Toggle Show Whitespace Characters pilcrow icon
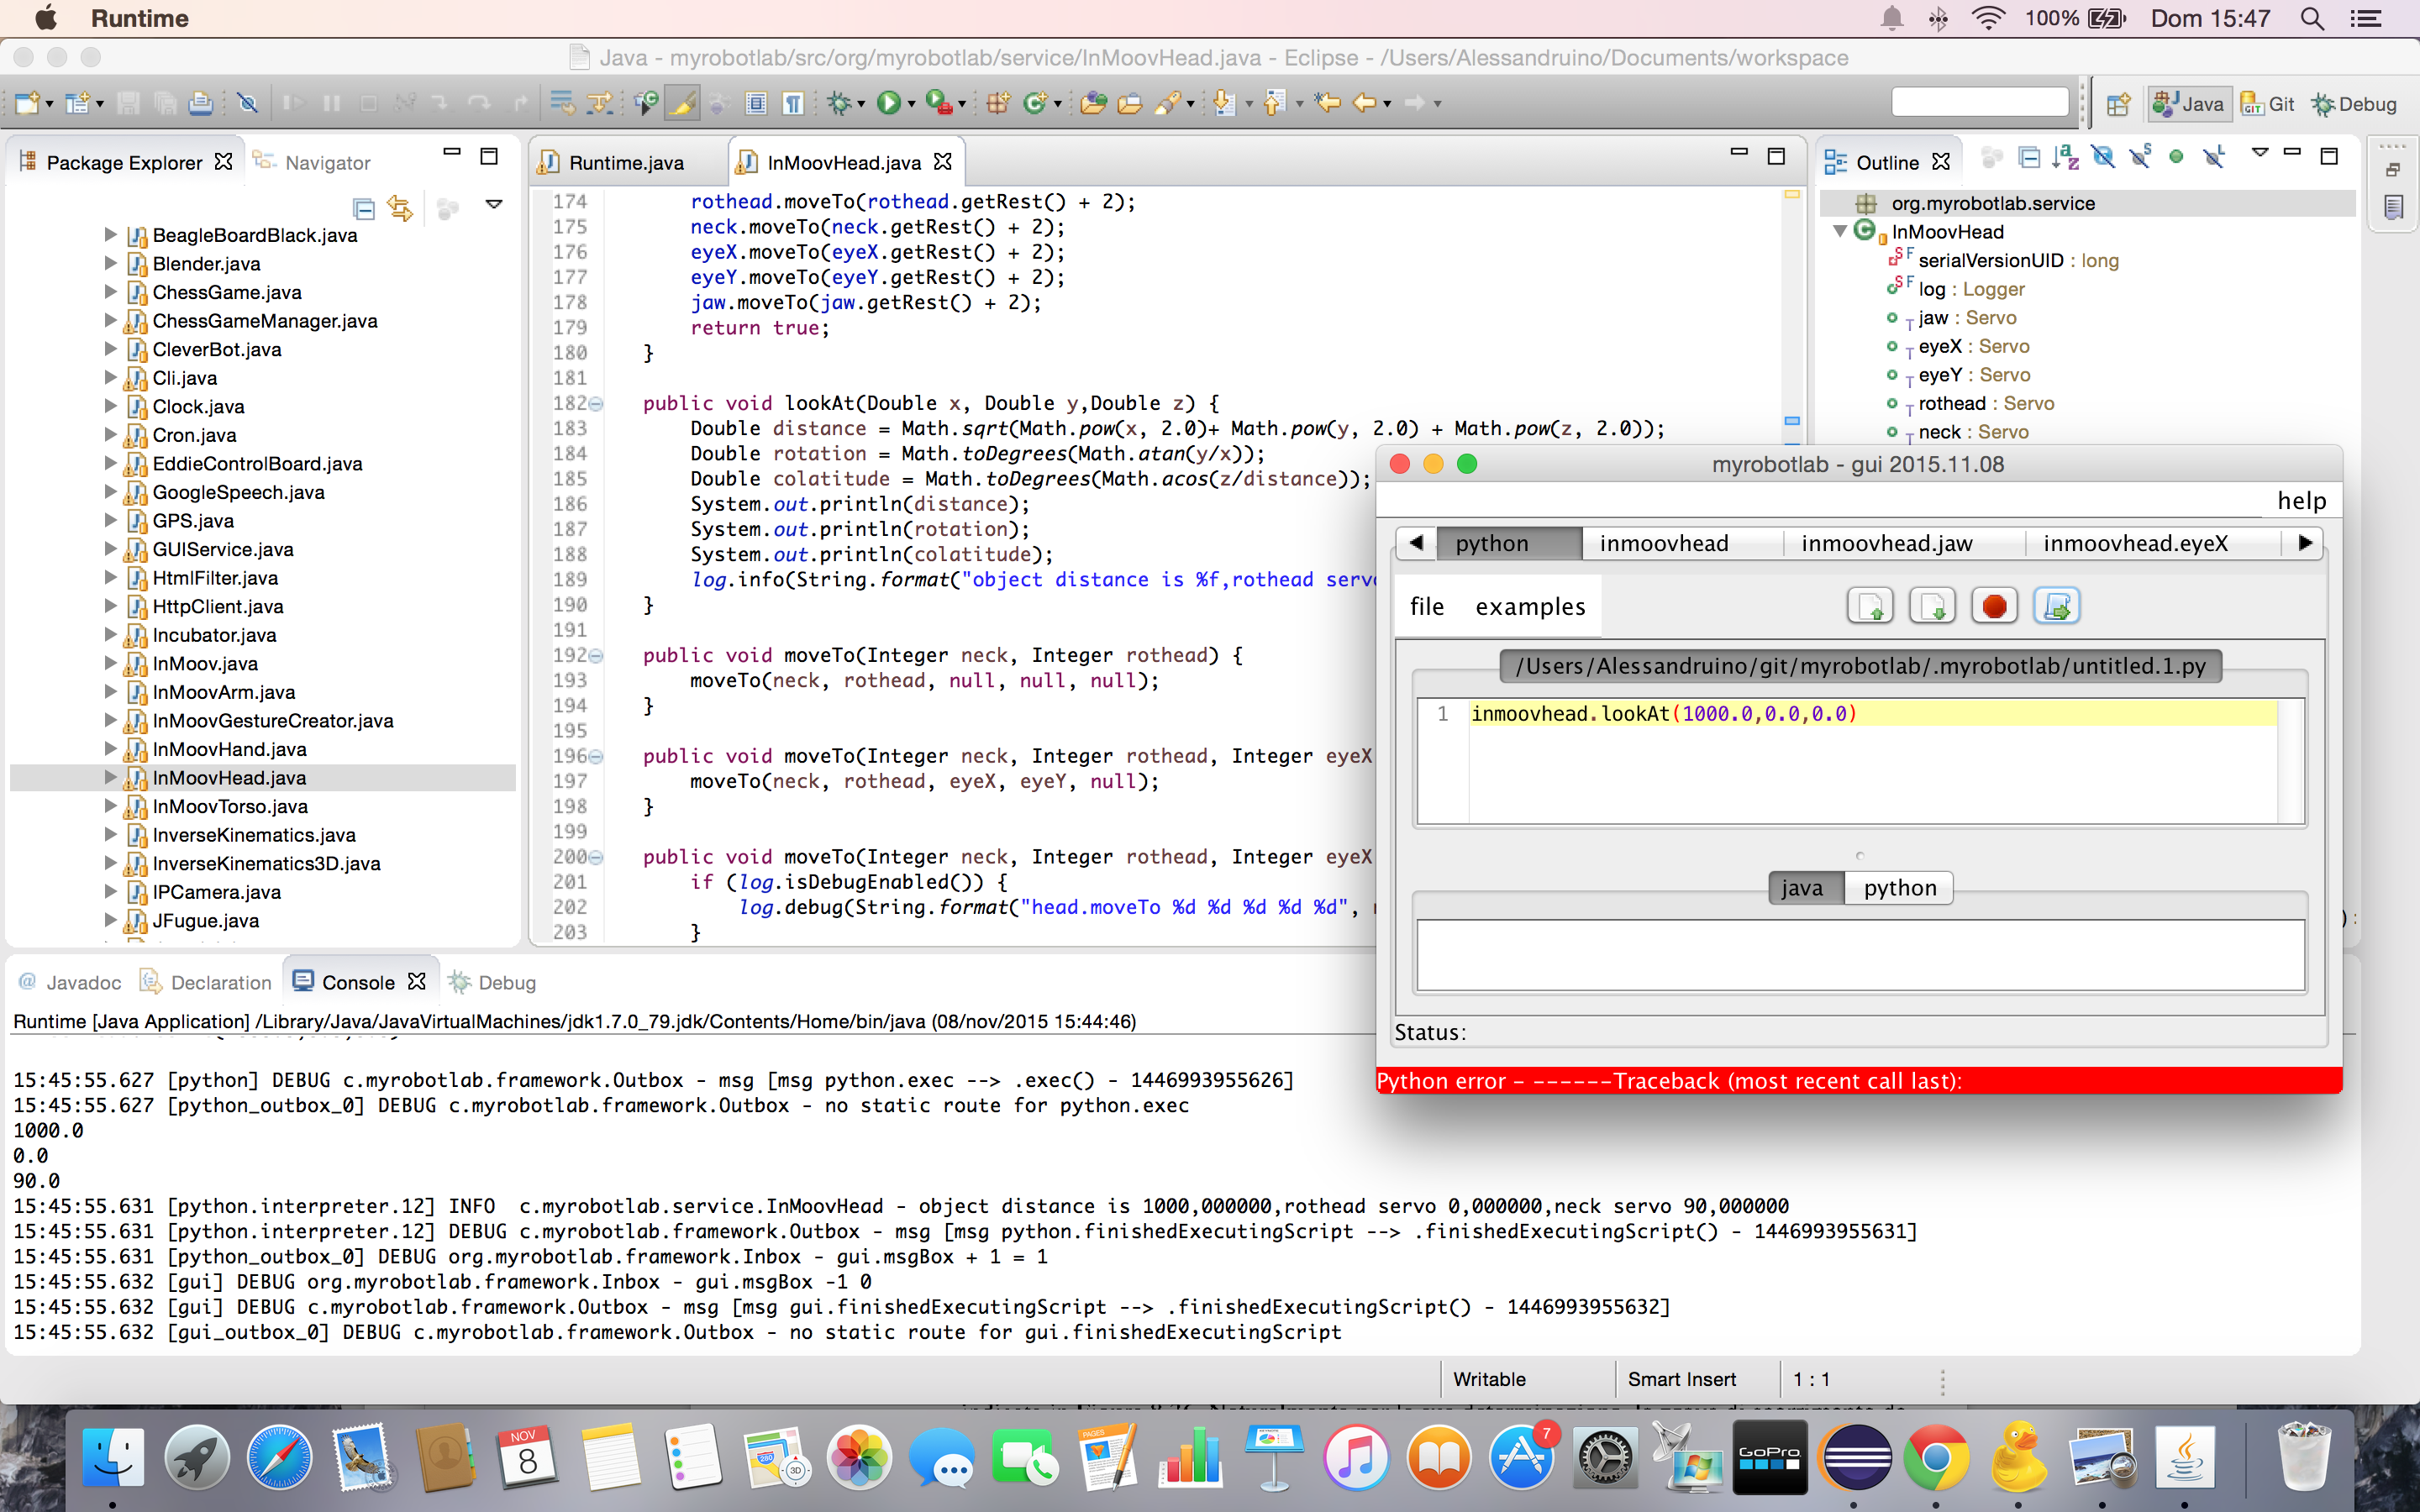The image size is (2420, 1512). point(793,103)
